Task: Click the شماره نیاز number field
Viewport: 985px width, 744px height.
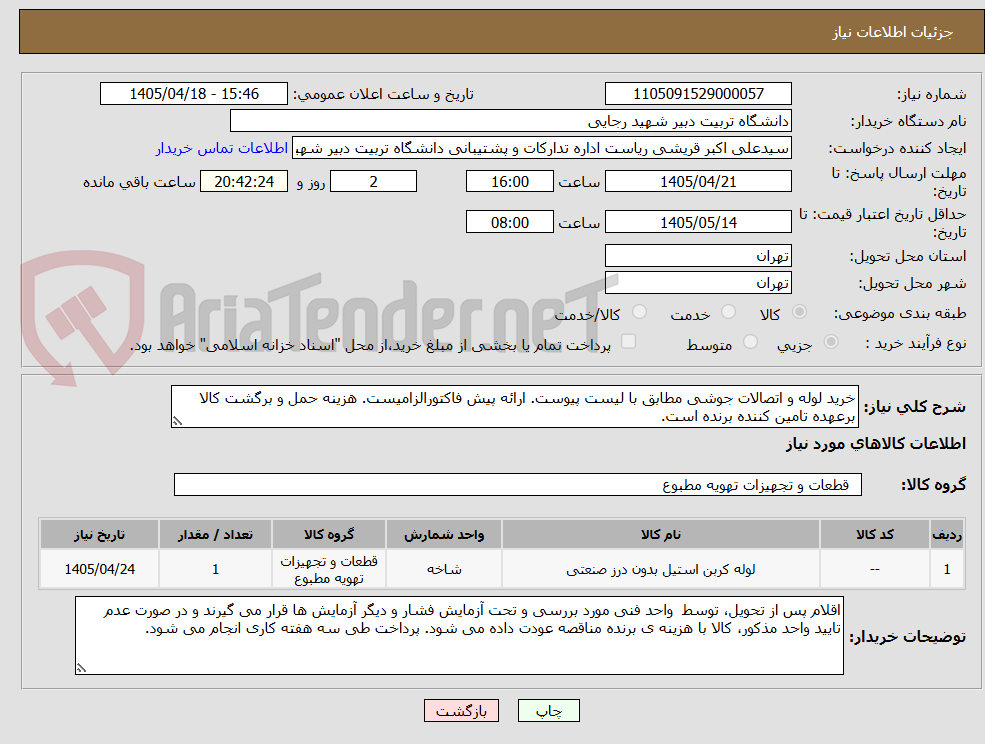Action: pos(698,94)
